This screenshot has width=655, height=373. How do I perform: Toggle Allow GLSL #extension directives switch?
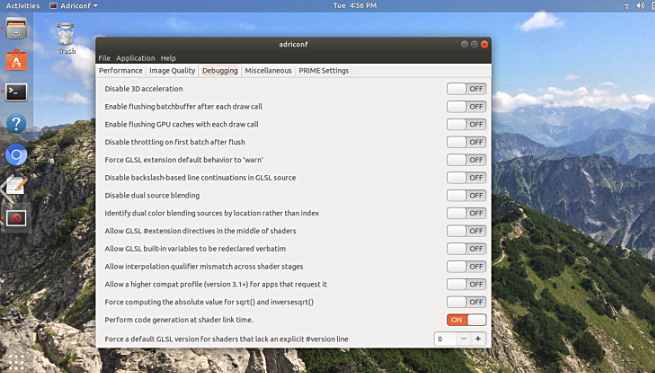(466, 231)
